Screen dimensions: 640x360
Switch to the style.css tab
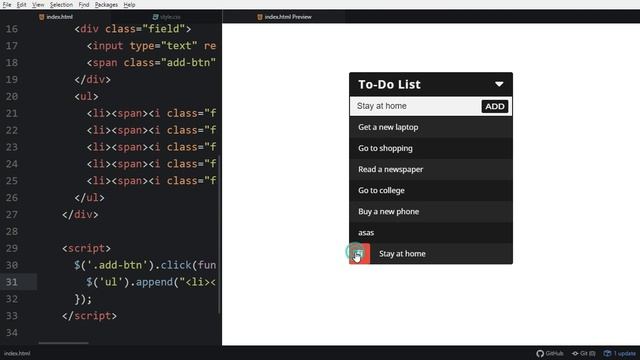coord(167,17)
